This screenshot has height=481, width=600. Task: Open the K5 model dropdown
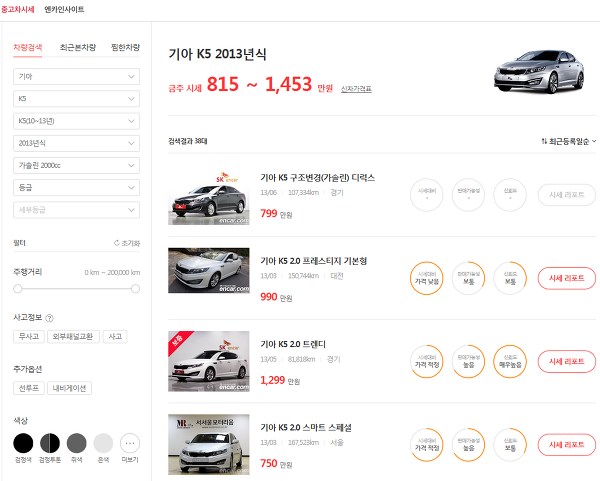pyautogui.click(x=77, y=99)
